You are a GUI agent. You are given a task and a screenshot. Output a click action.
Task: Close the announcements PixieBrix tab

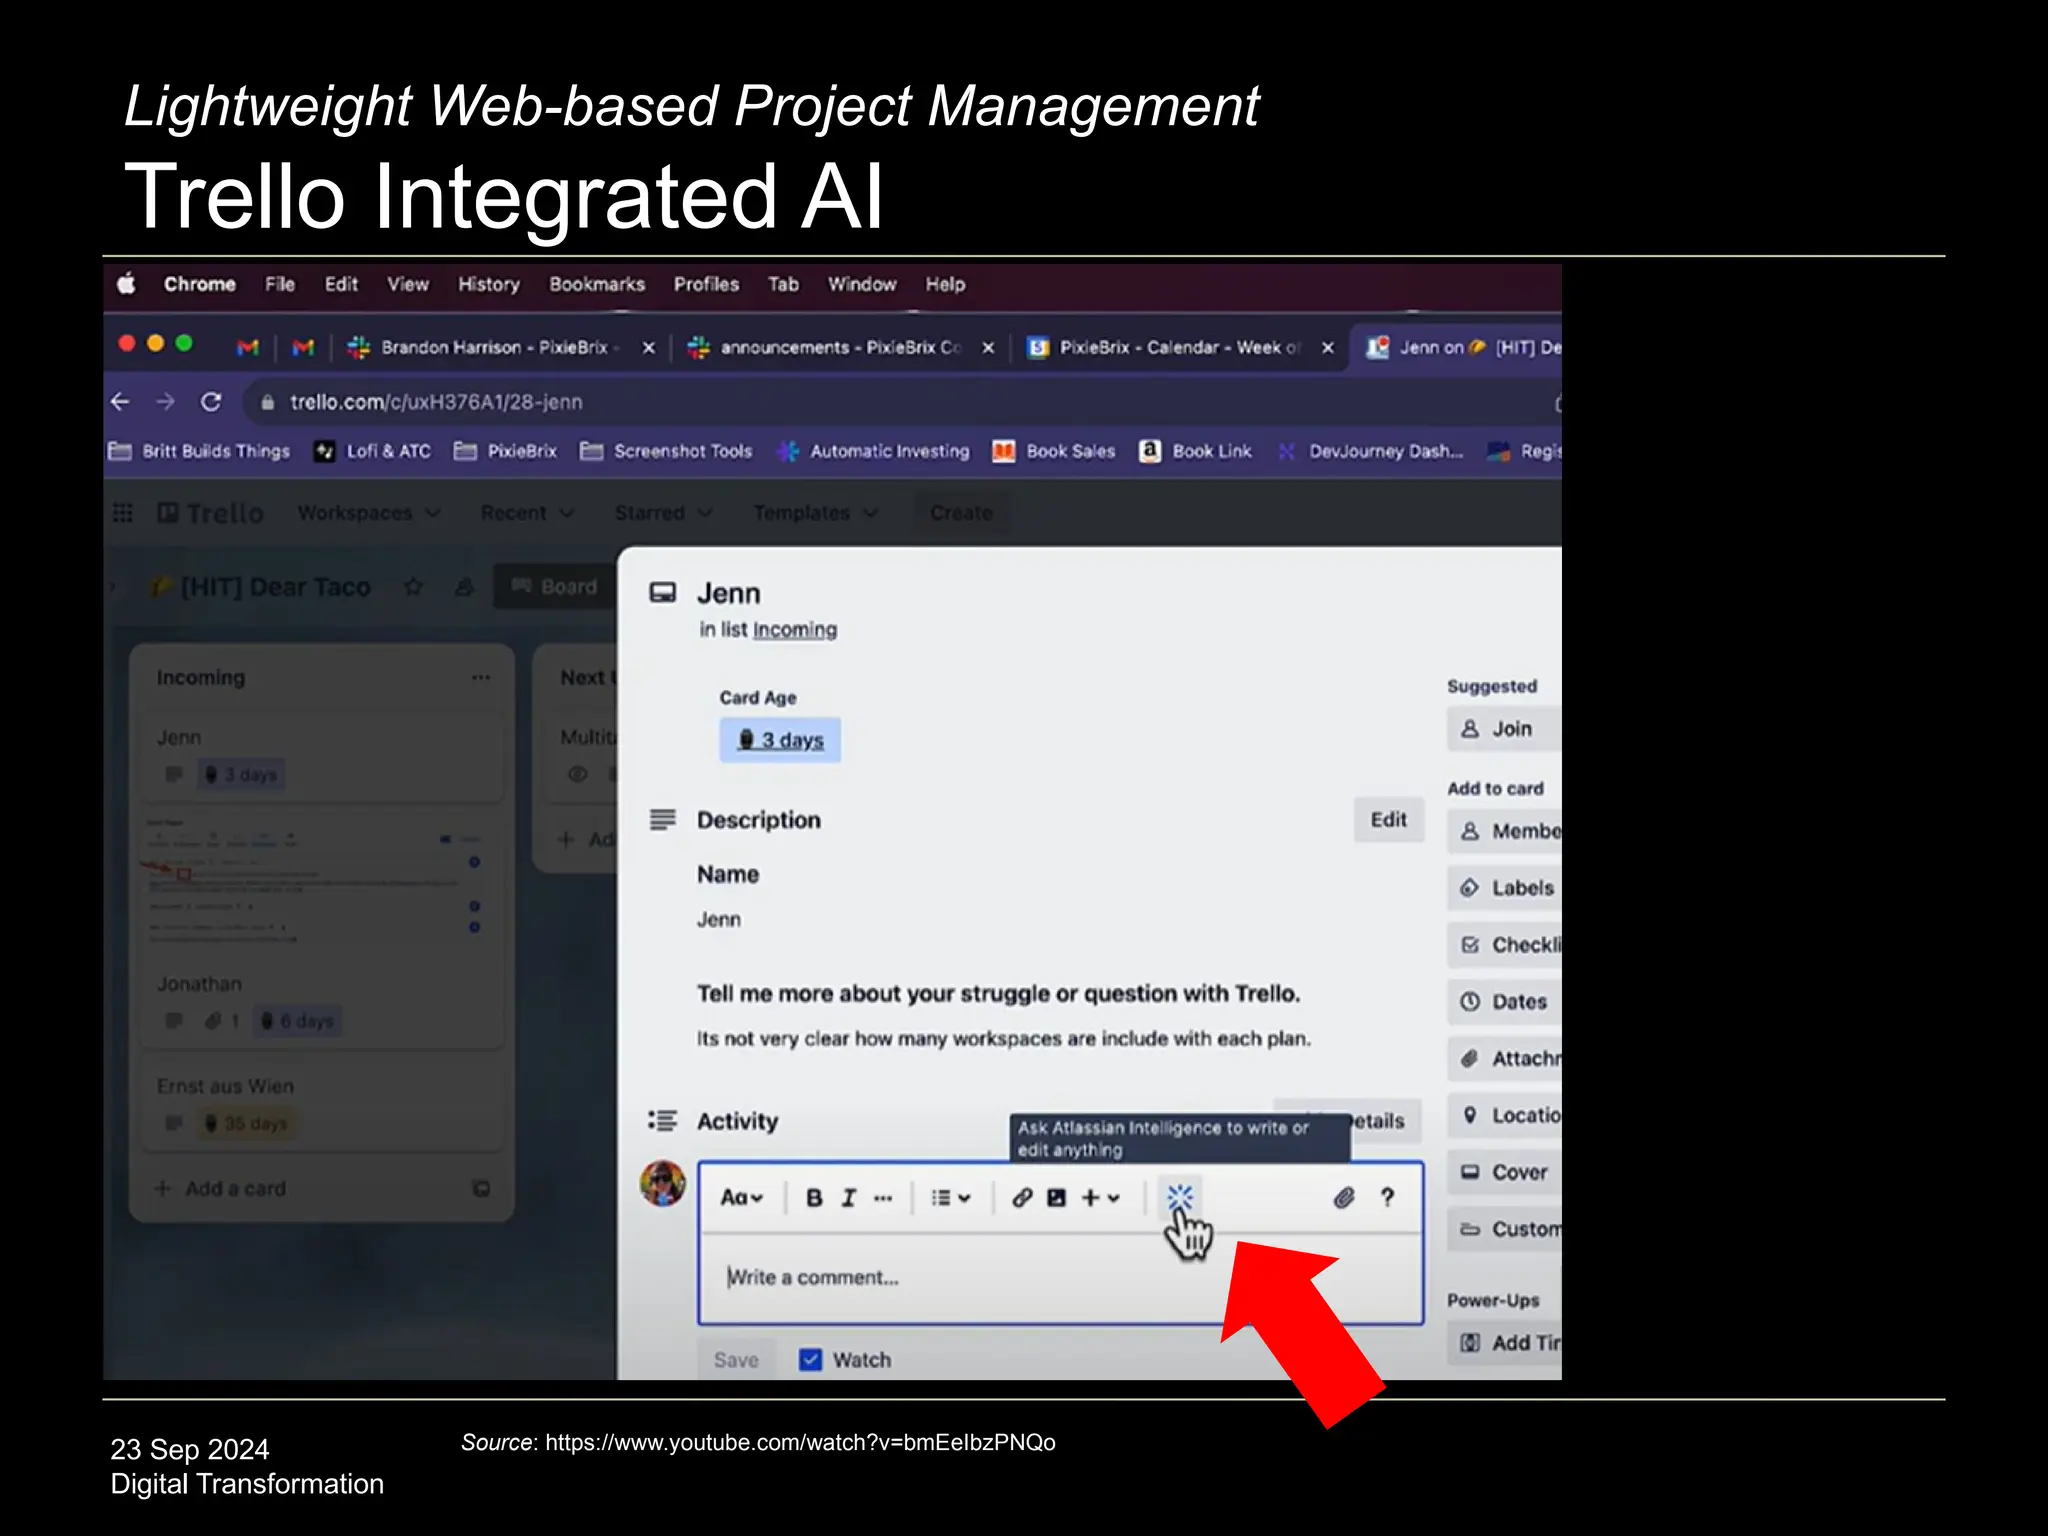click(988, 347)
